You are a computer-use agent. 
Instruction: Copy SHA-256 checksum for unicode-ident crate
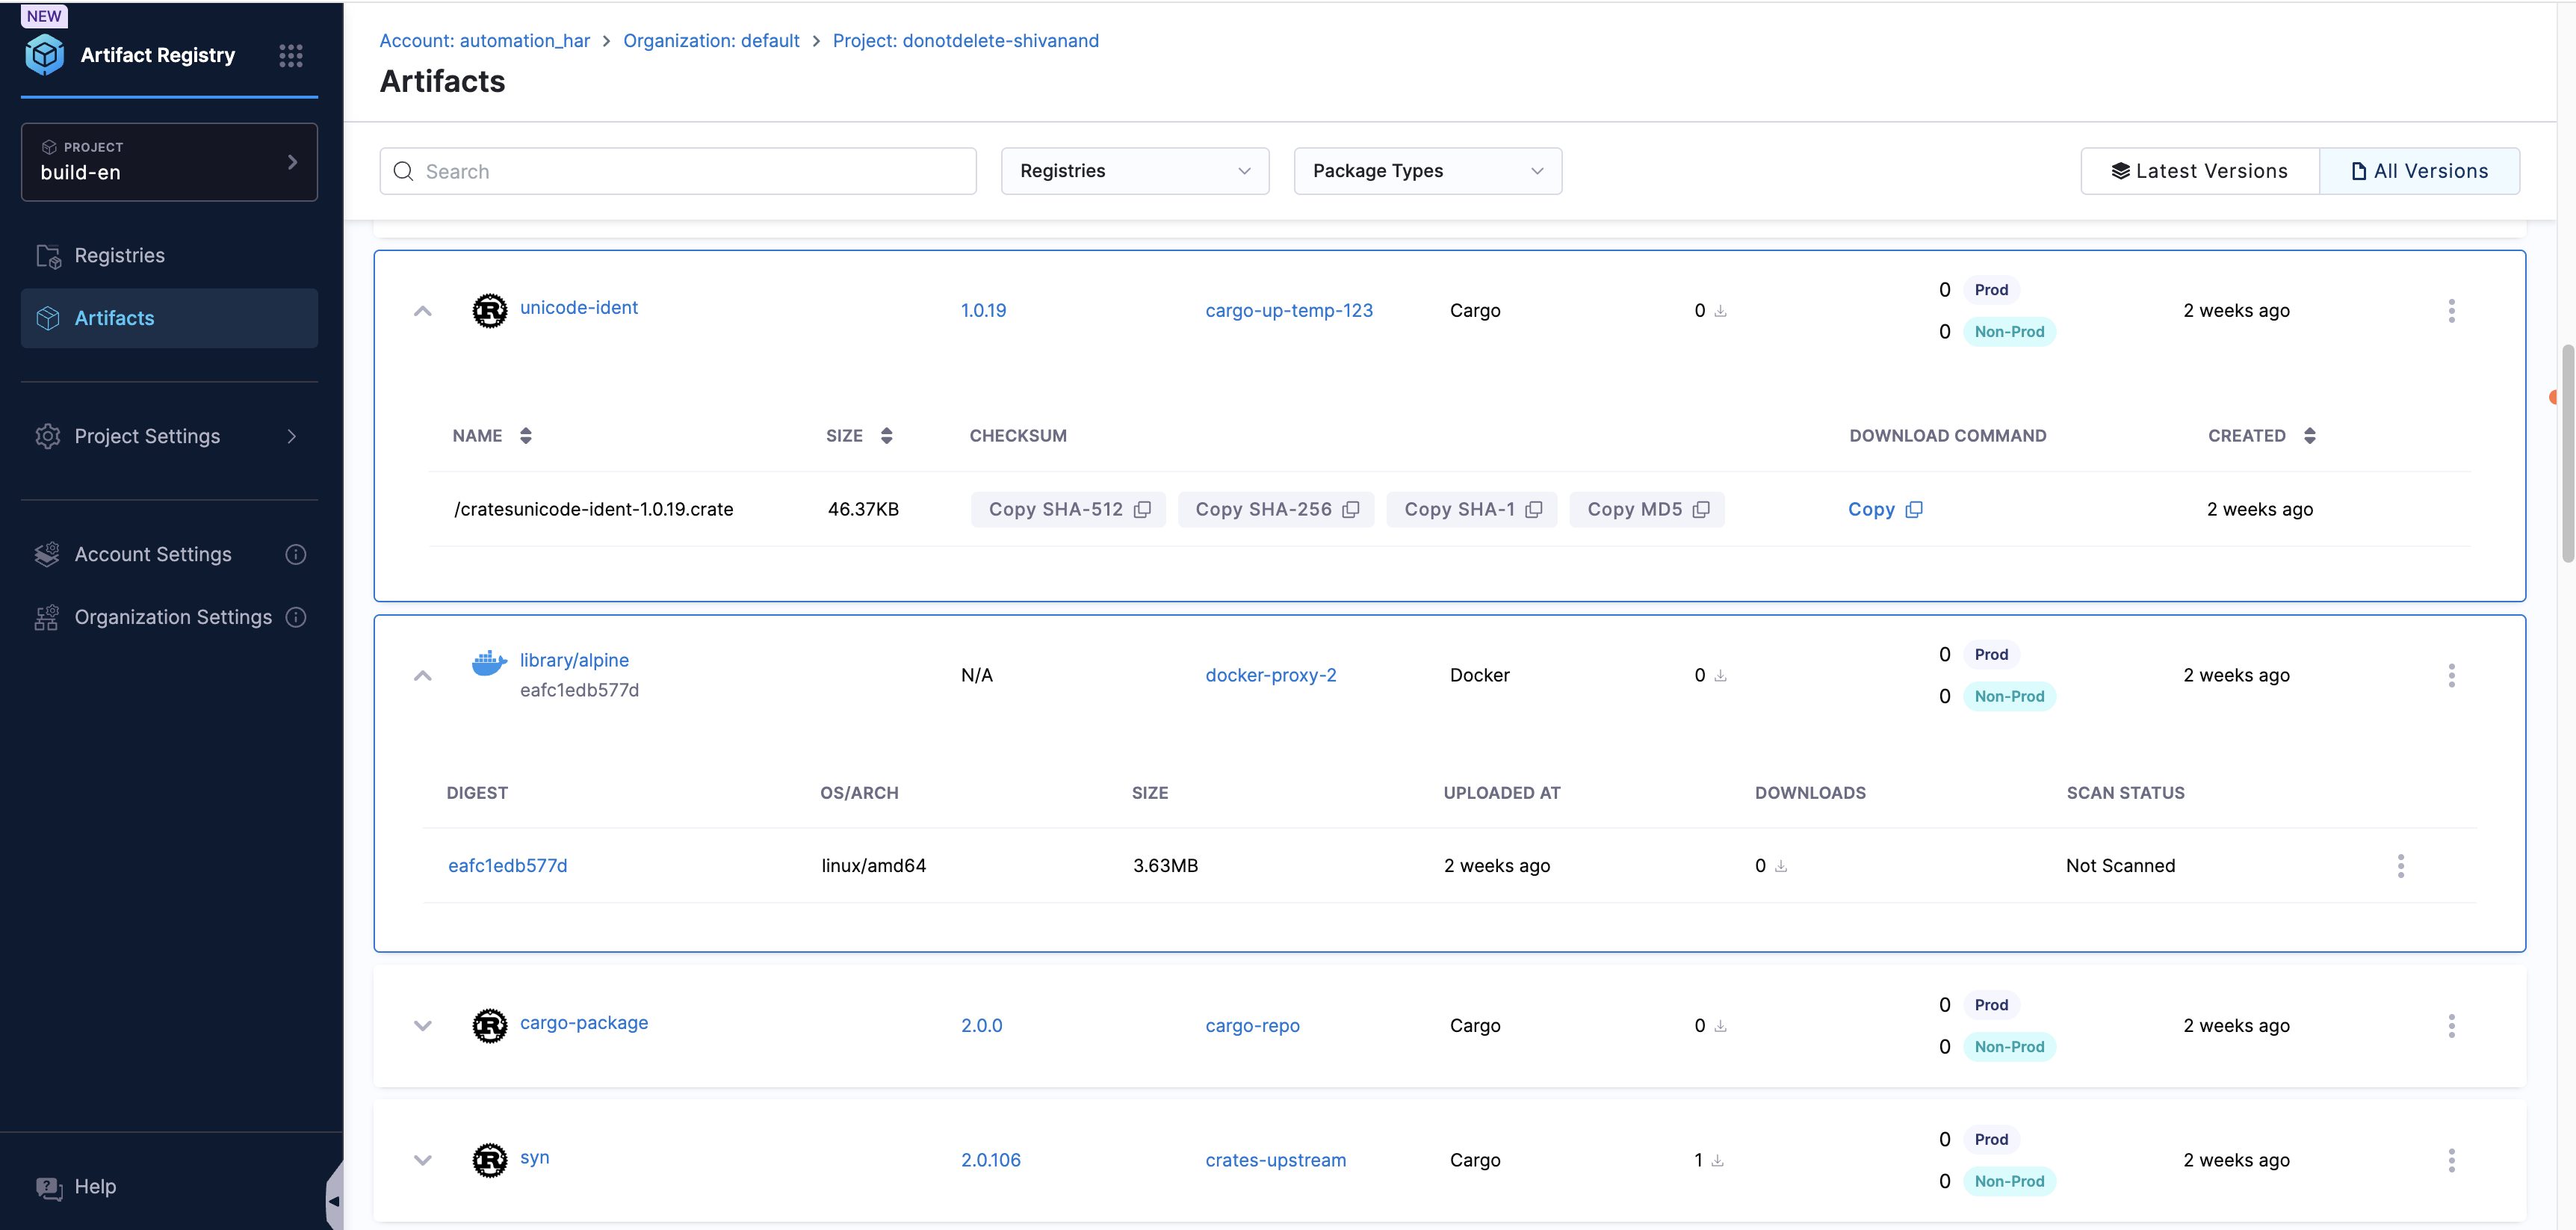1276,509
